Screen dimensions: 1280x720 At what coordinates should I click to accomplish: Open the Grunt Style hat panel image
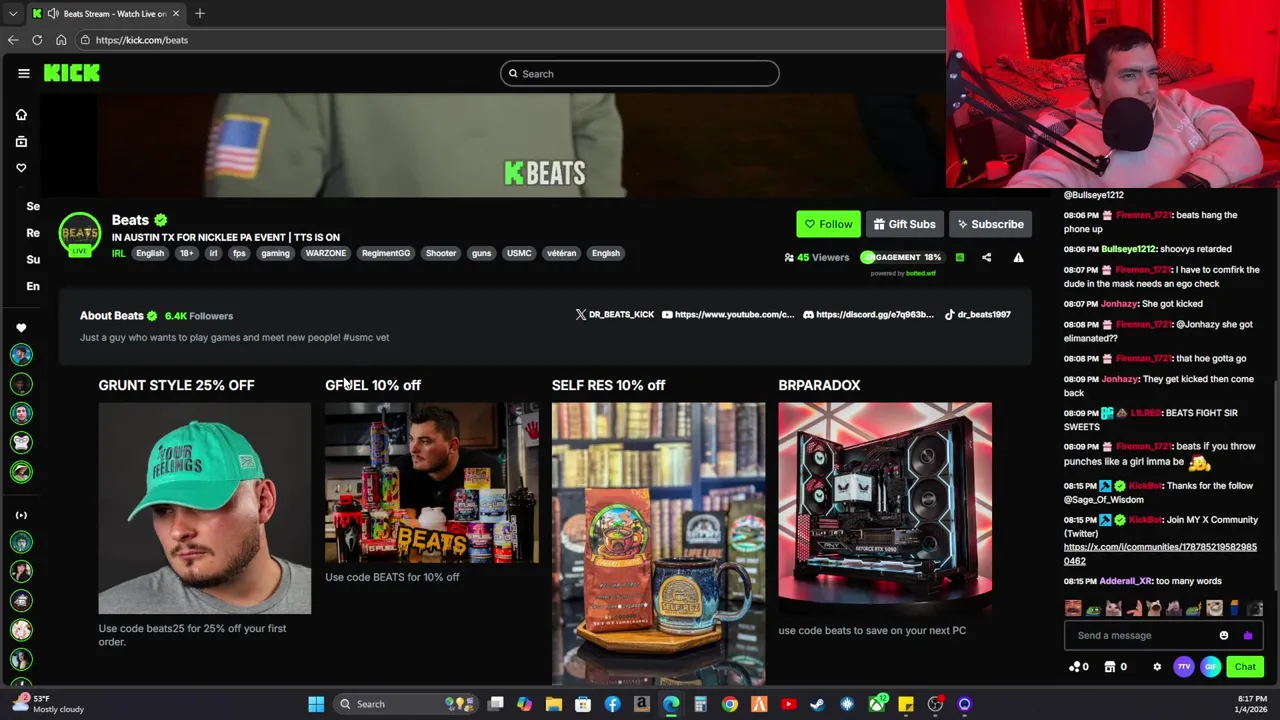point(205,508)
